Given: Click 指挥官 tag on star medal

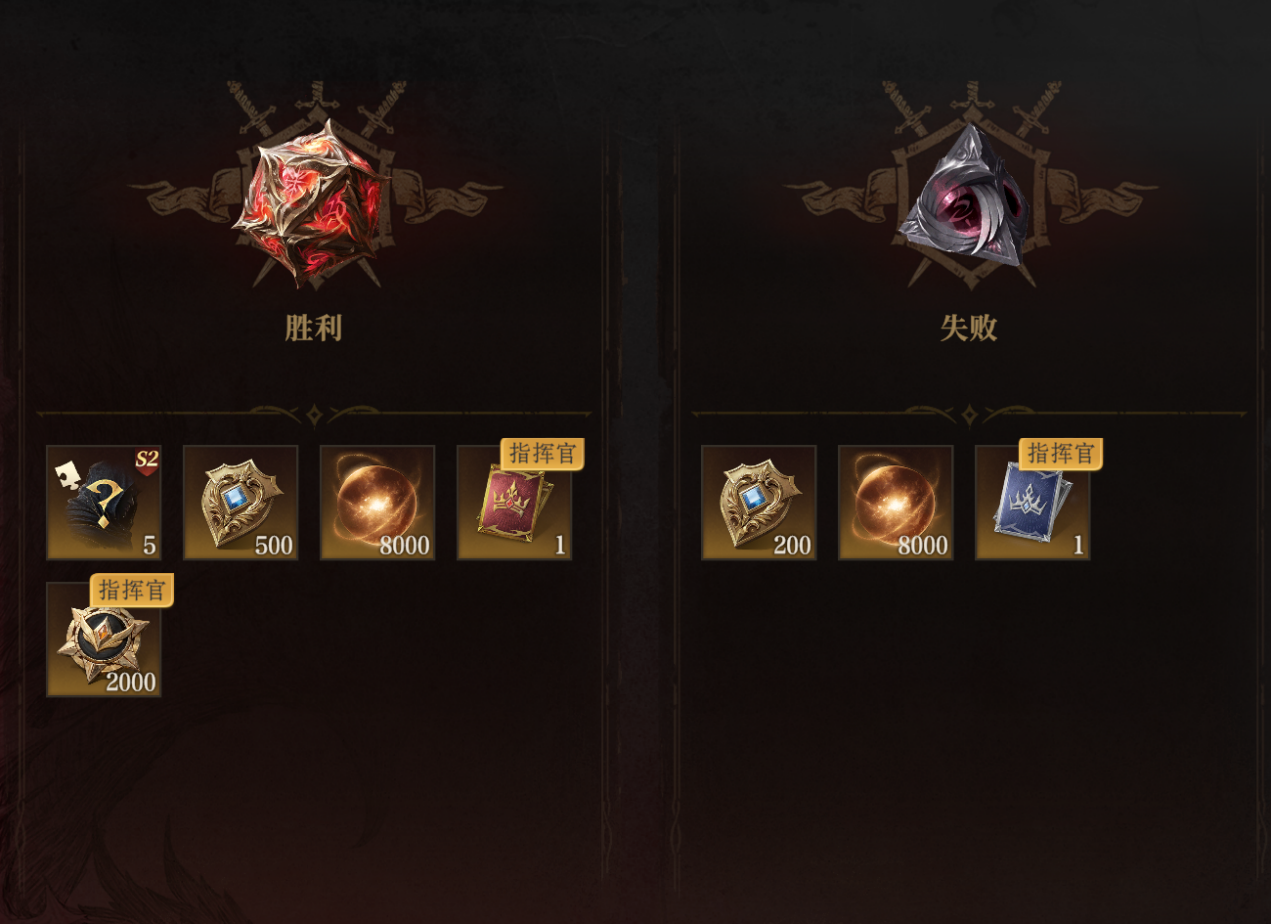Looking at the screenshot, I should [132, 590].
